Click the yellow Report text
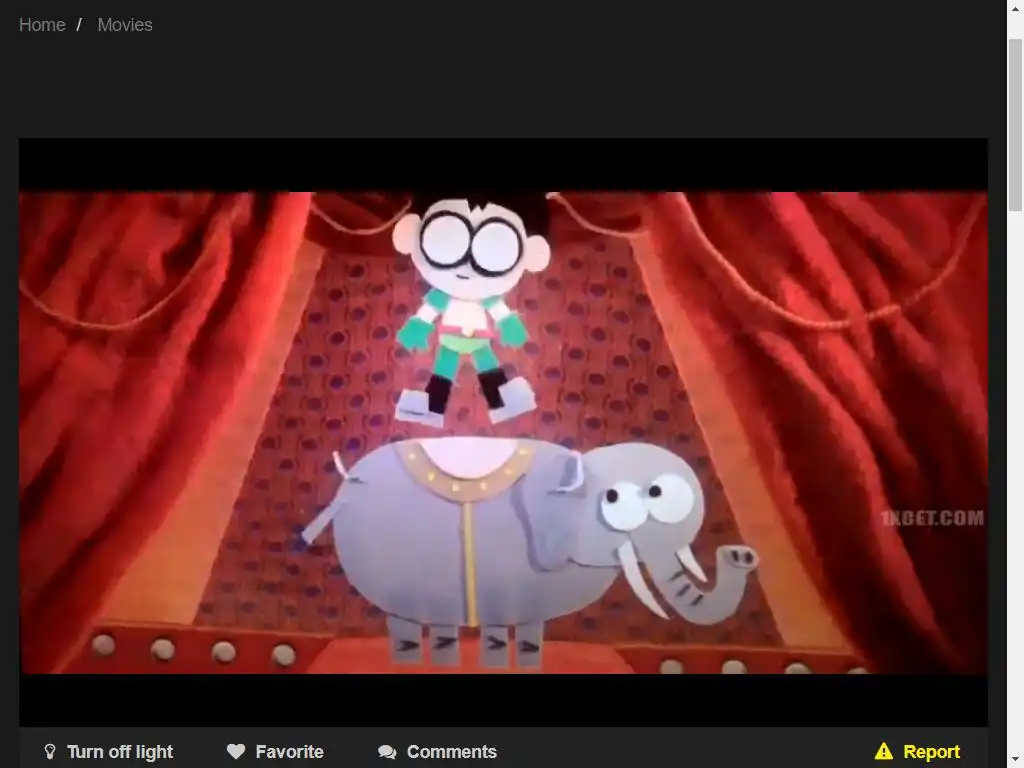Image resolution: width=1024 pixels, height=768 pixels. (931, 752)
